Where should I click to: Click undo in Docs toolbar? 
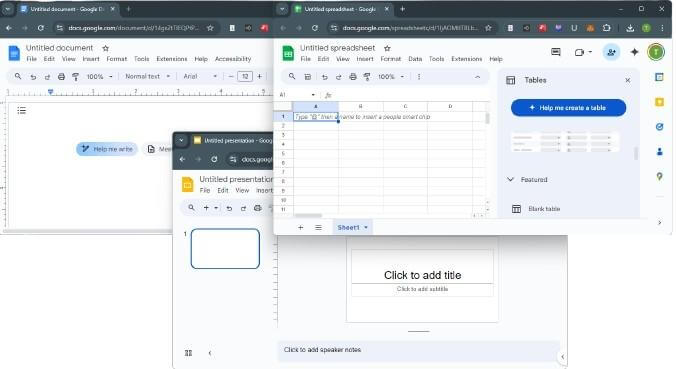tap(33, 77)
